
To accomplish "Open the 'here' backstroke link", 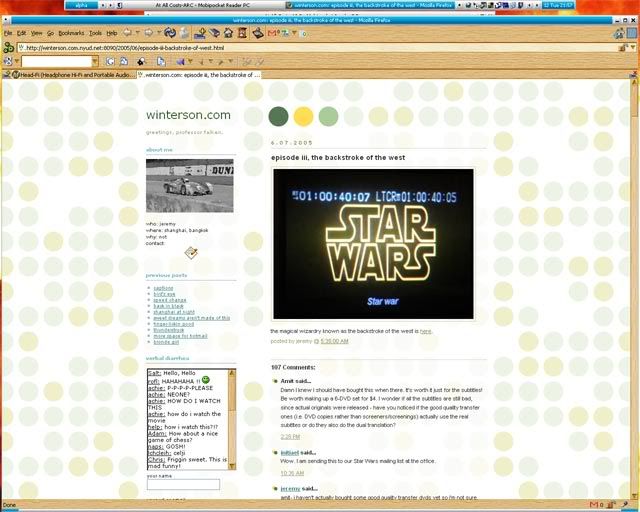I will coord(425,331).
